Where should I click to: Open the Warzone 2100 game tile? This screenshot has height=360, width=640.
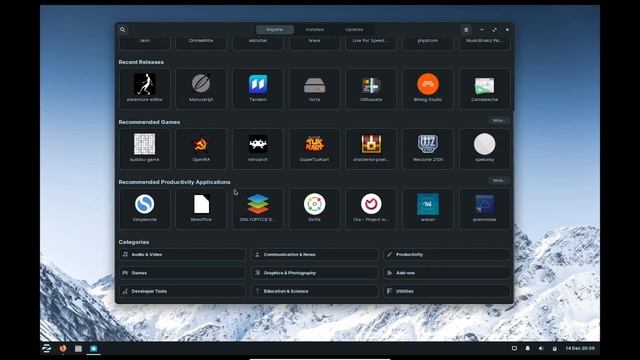pyautogui.click(x=428, y=149)
